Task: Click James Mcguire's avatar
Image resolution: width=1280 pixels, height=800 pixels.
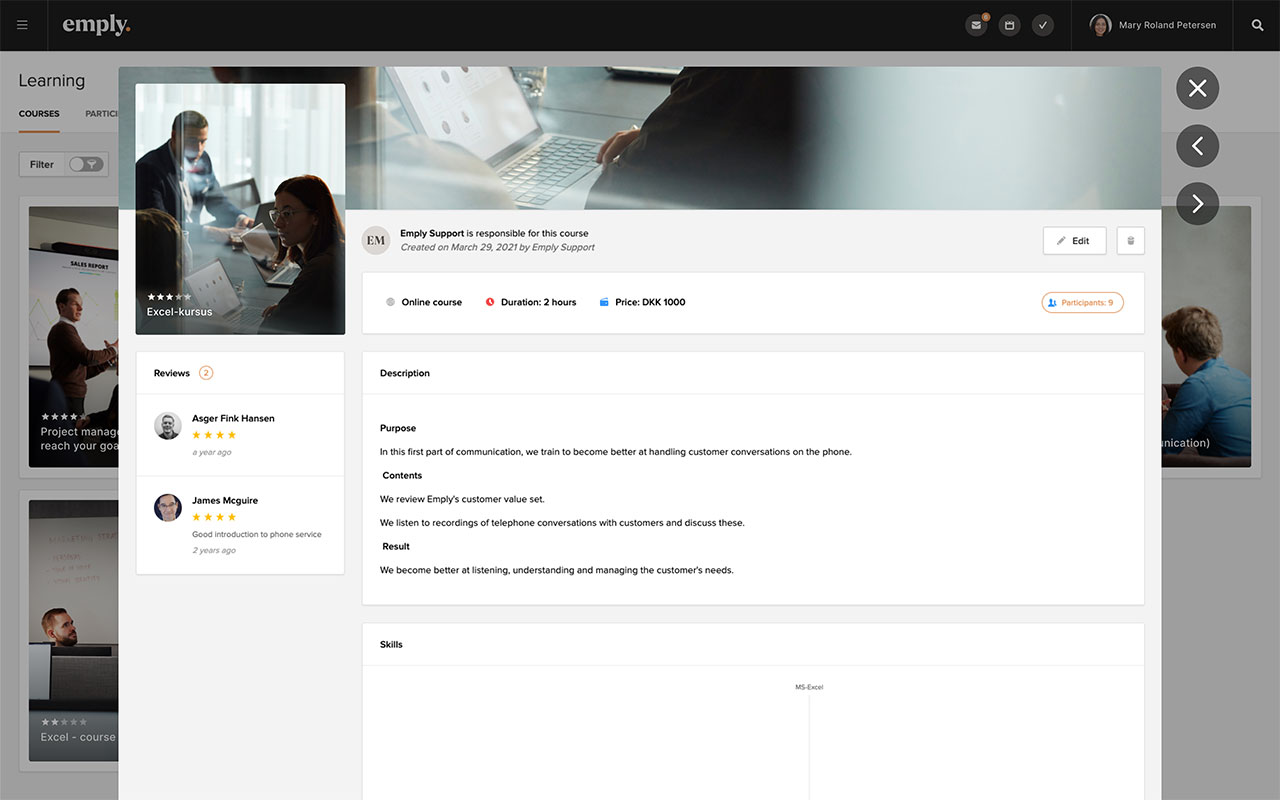Action: click(167, 508)
